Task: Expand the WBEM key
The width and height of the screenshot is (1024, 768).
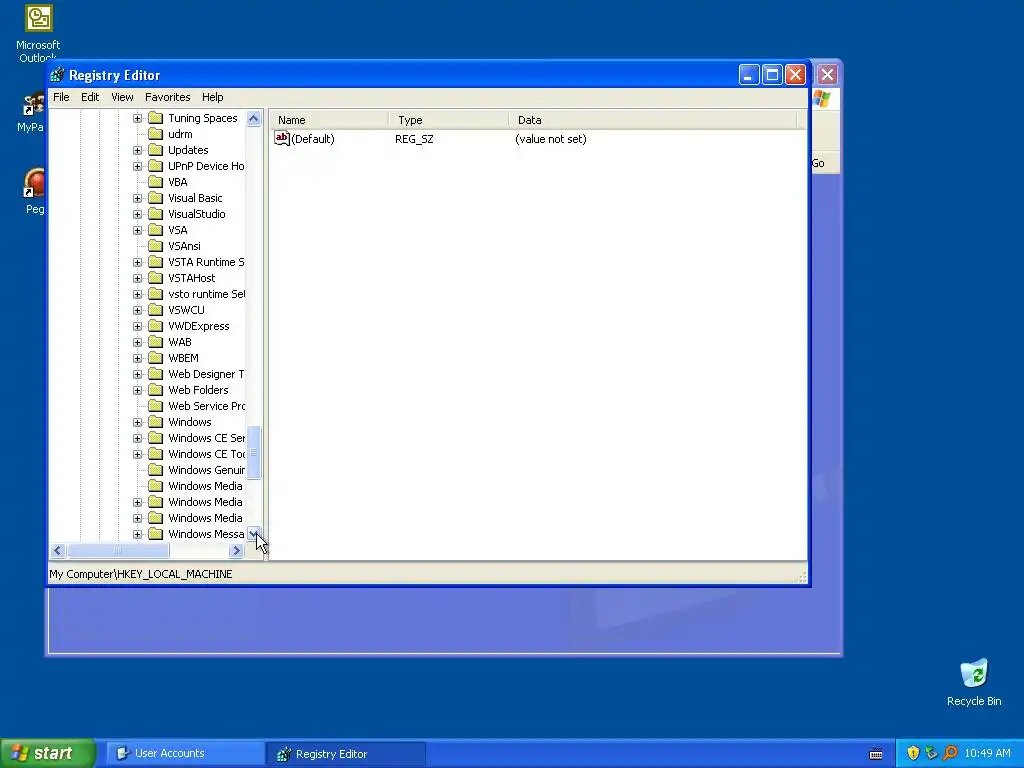Action: click(137, 359)
